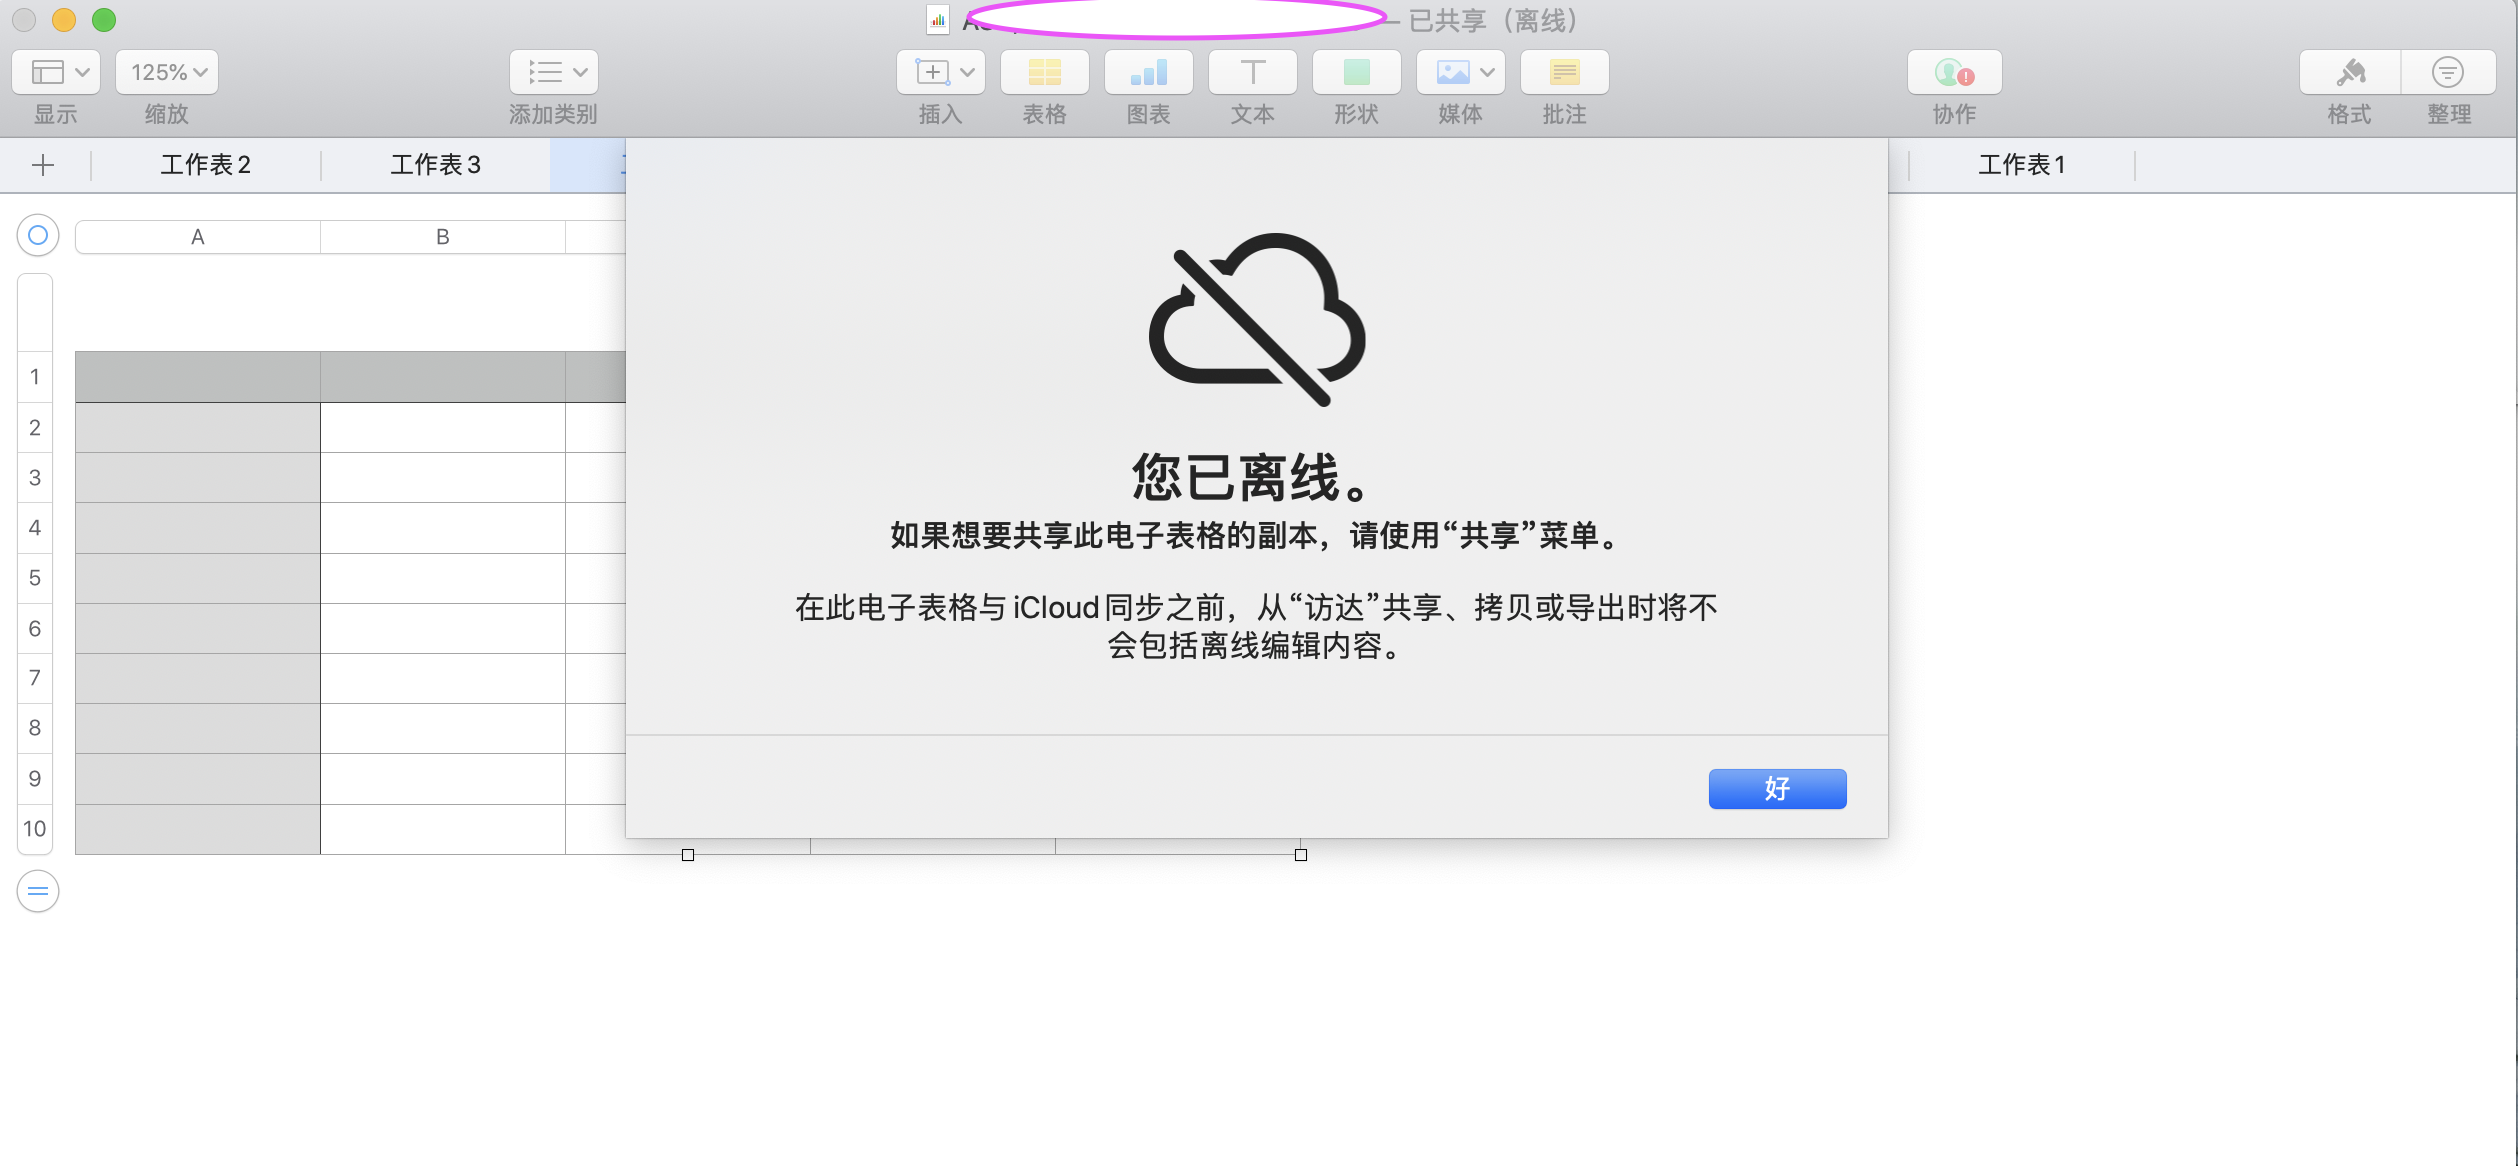The image size is (2518, 1166).
Task: Open the Insert (插入) dropdown
Action: click(940, 73)
